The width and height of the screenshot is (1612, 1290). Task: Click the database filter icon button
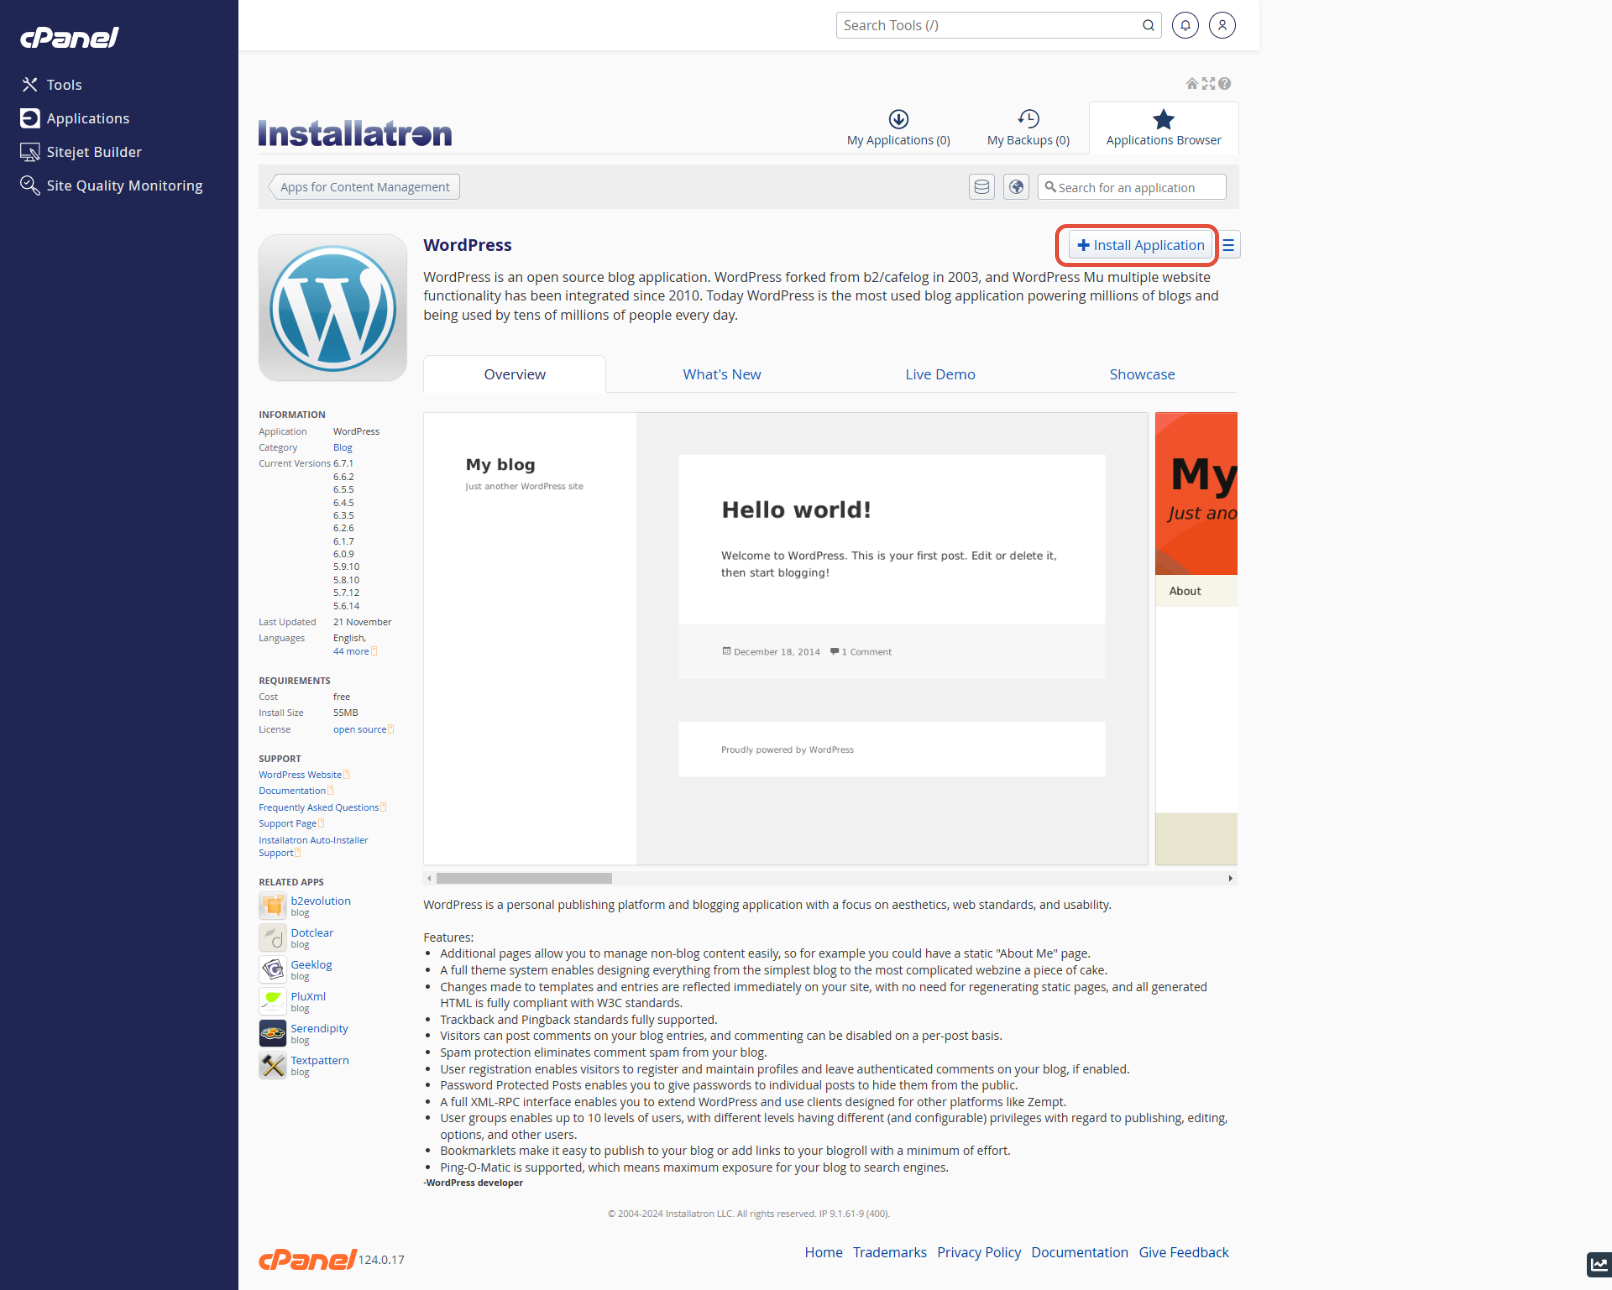tap(982, 187)
